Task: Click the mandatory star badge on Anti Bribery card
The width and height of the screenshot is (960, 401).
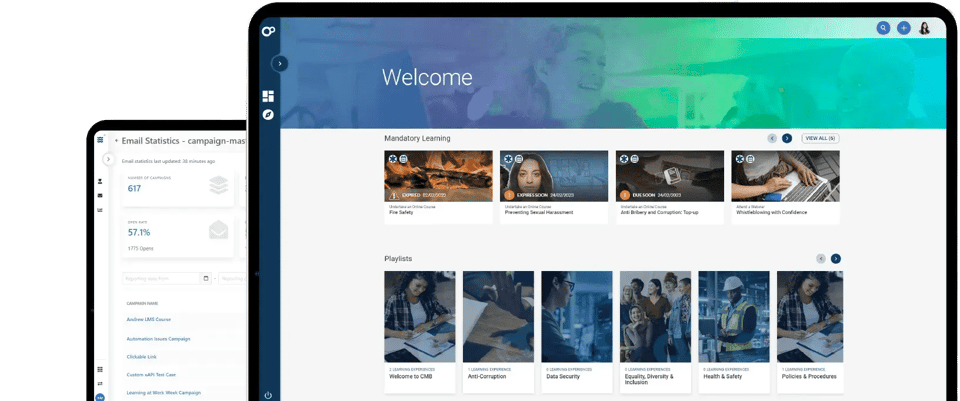Action: pyautogui.click(x=624, y=159)
